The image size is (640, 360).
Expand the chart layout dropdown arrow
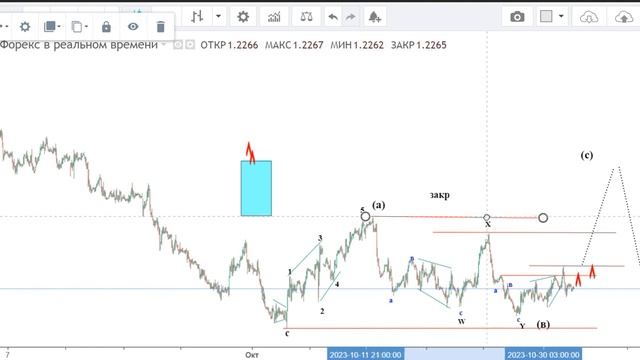point(561,16)
